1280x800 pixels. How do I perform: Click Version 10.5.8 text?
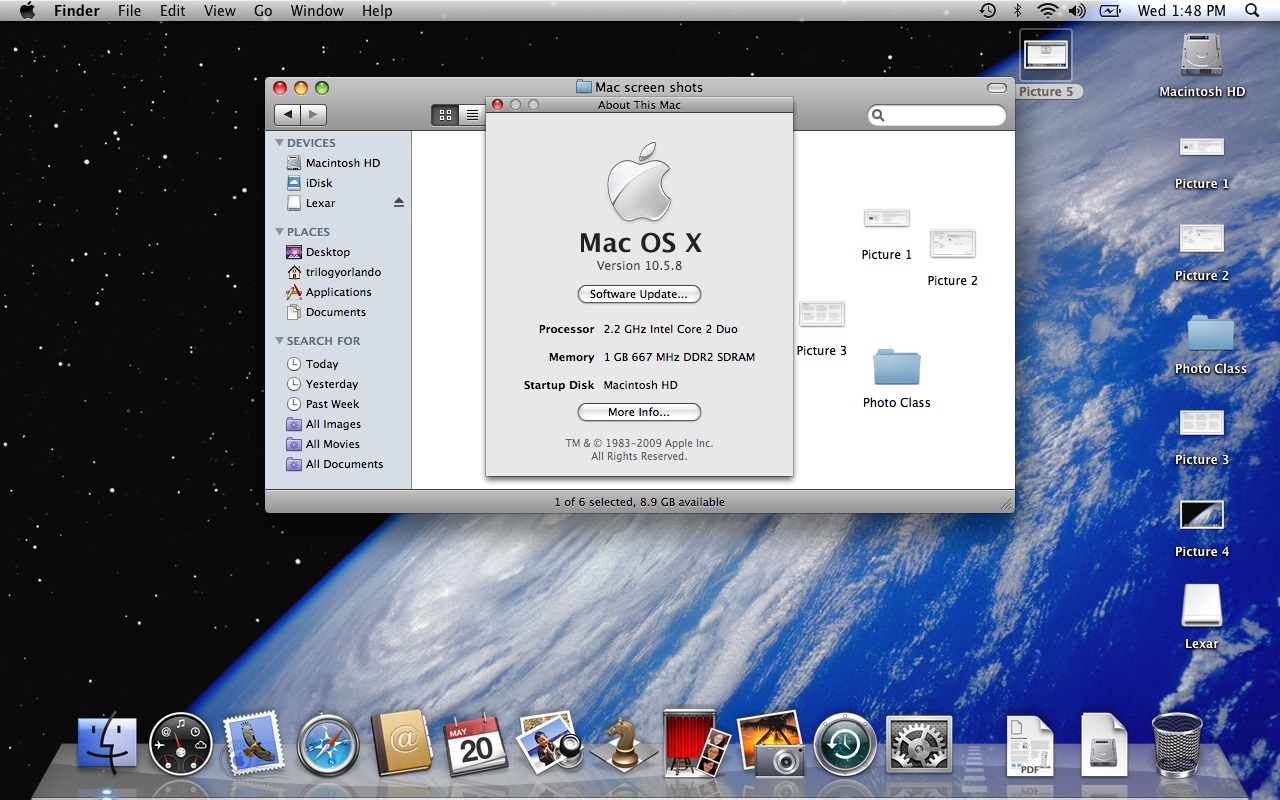pyautogui.click(x=639, y=266)
